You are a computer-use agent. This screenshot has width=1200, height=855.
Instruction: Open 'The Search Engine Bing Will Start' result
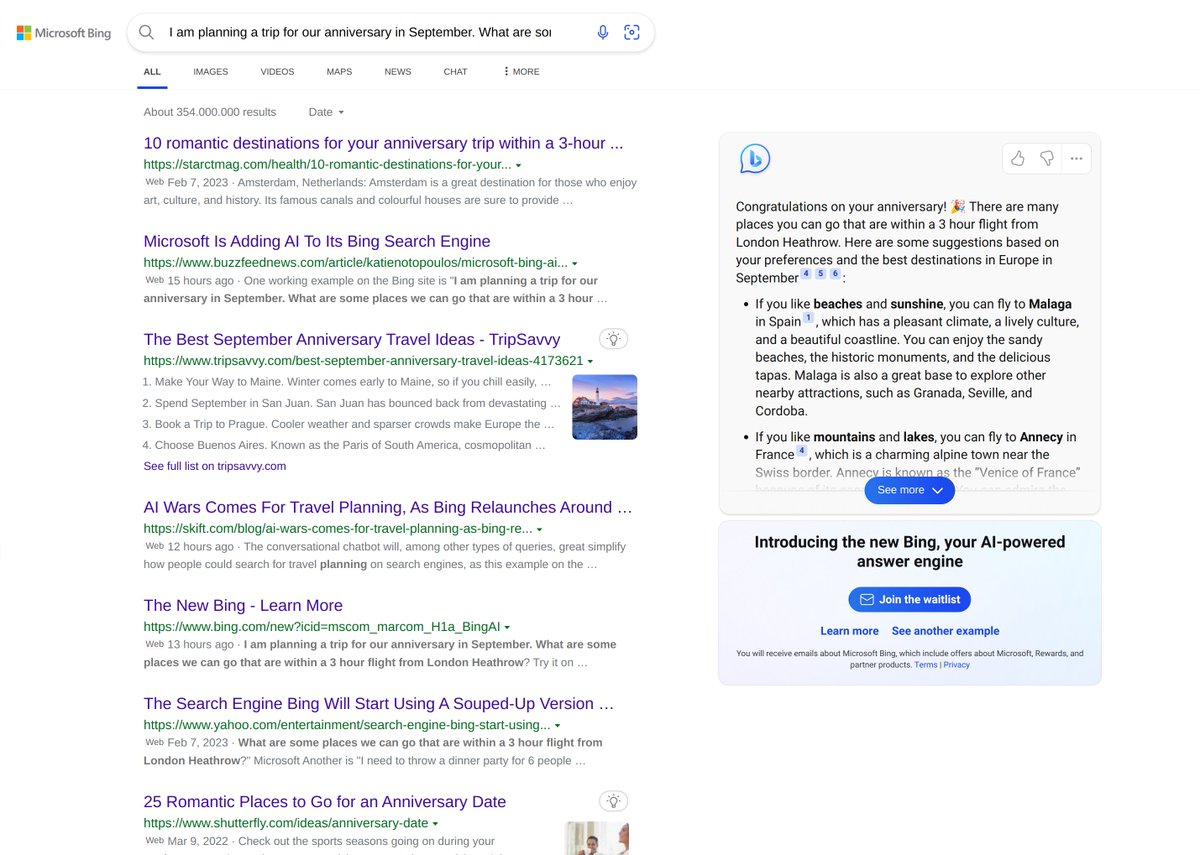click(x=379, y=703)
